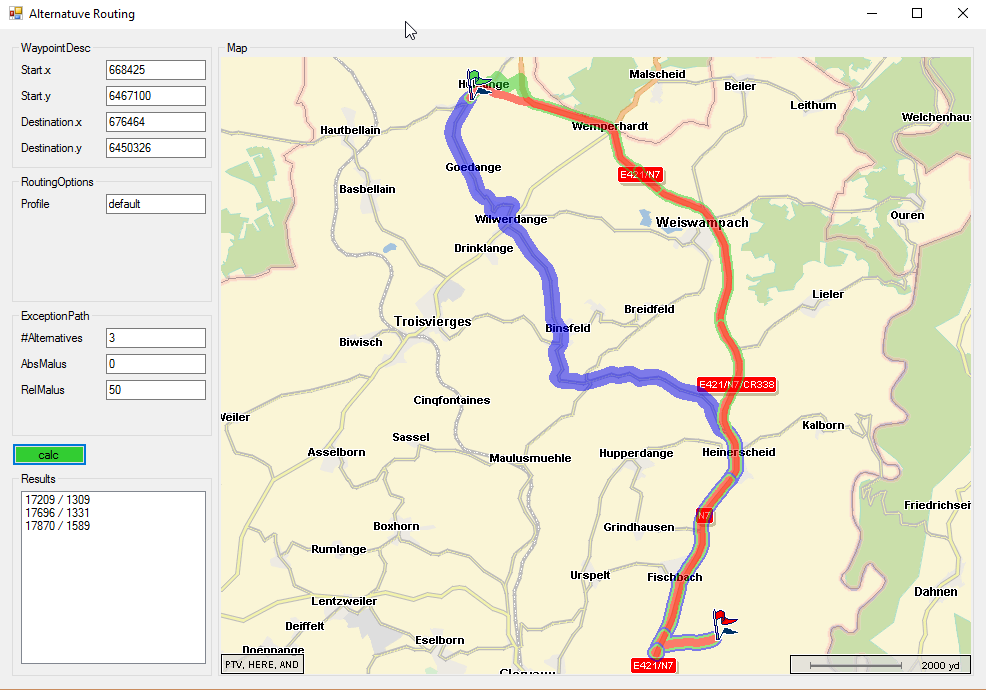Click the Destination.y text box

tap(155, 148)
